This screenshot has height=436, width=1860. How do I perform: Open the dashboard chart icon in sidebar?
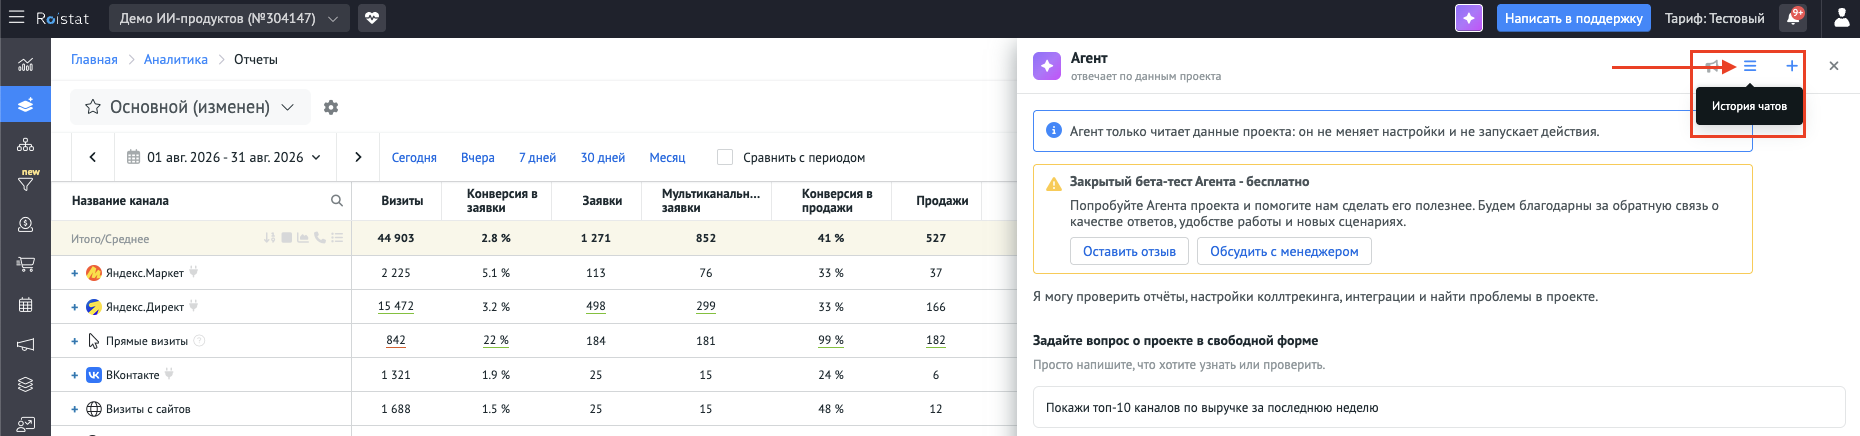[25, 65]
